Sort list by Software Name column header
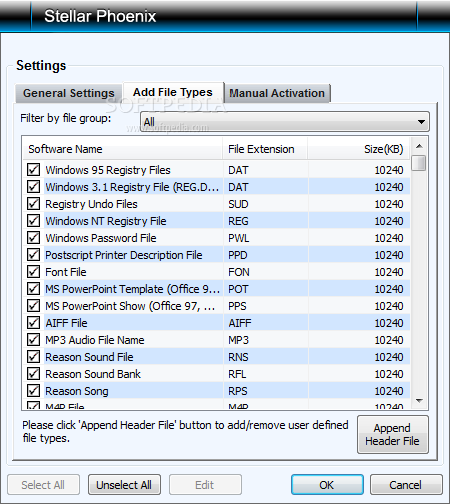The image size is (450, 504). 123,149
